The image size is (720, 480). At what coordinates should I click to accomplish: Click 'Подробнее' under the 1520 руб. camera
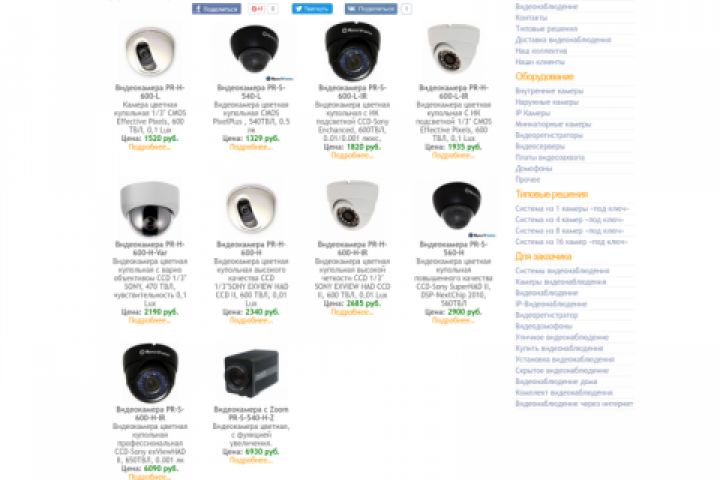coord(150,147)
